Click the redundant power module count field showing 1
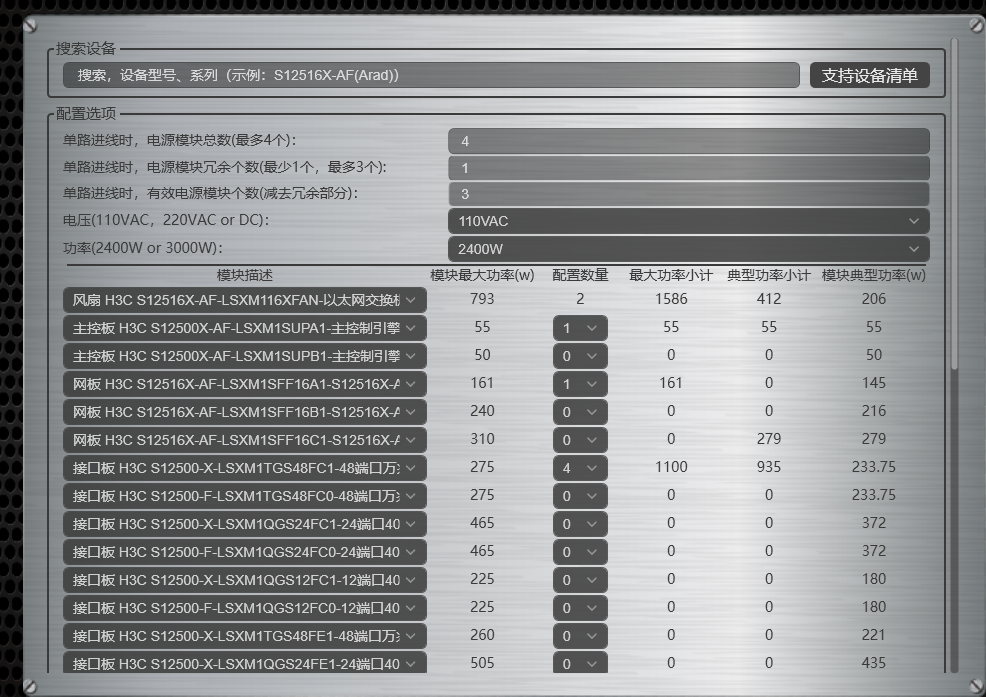 (689, 168)
